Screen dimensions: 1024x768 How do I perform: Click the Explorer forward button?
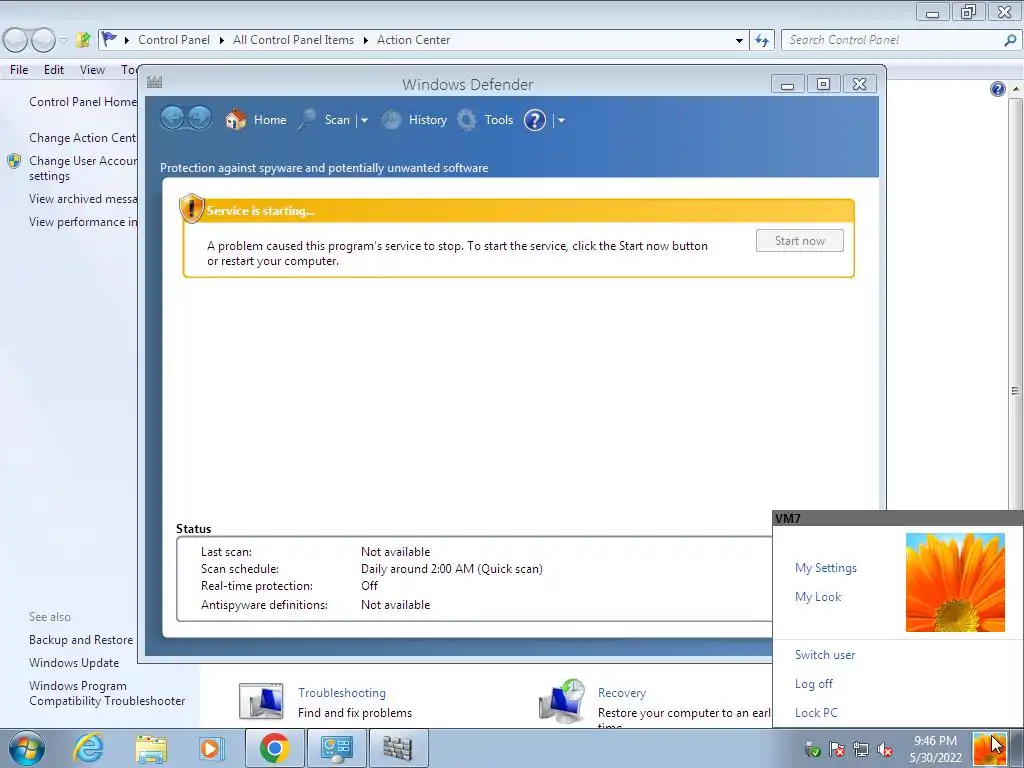point(43,40)
